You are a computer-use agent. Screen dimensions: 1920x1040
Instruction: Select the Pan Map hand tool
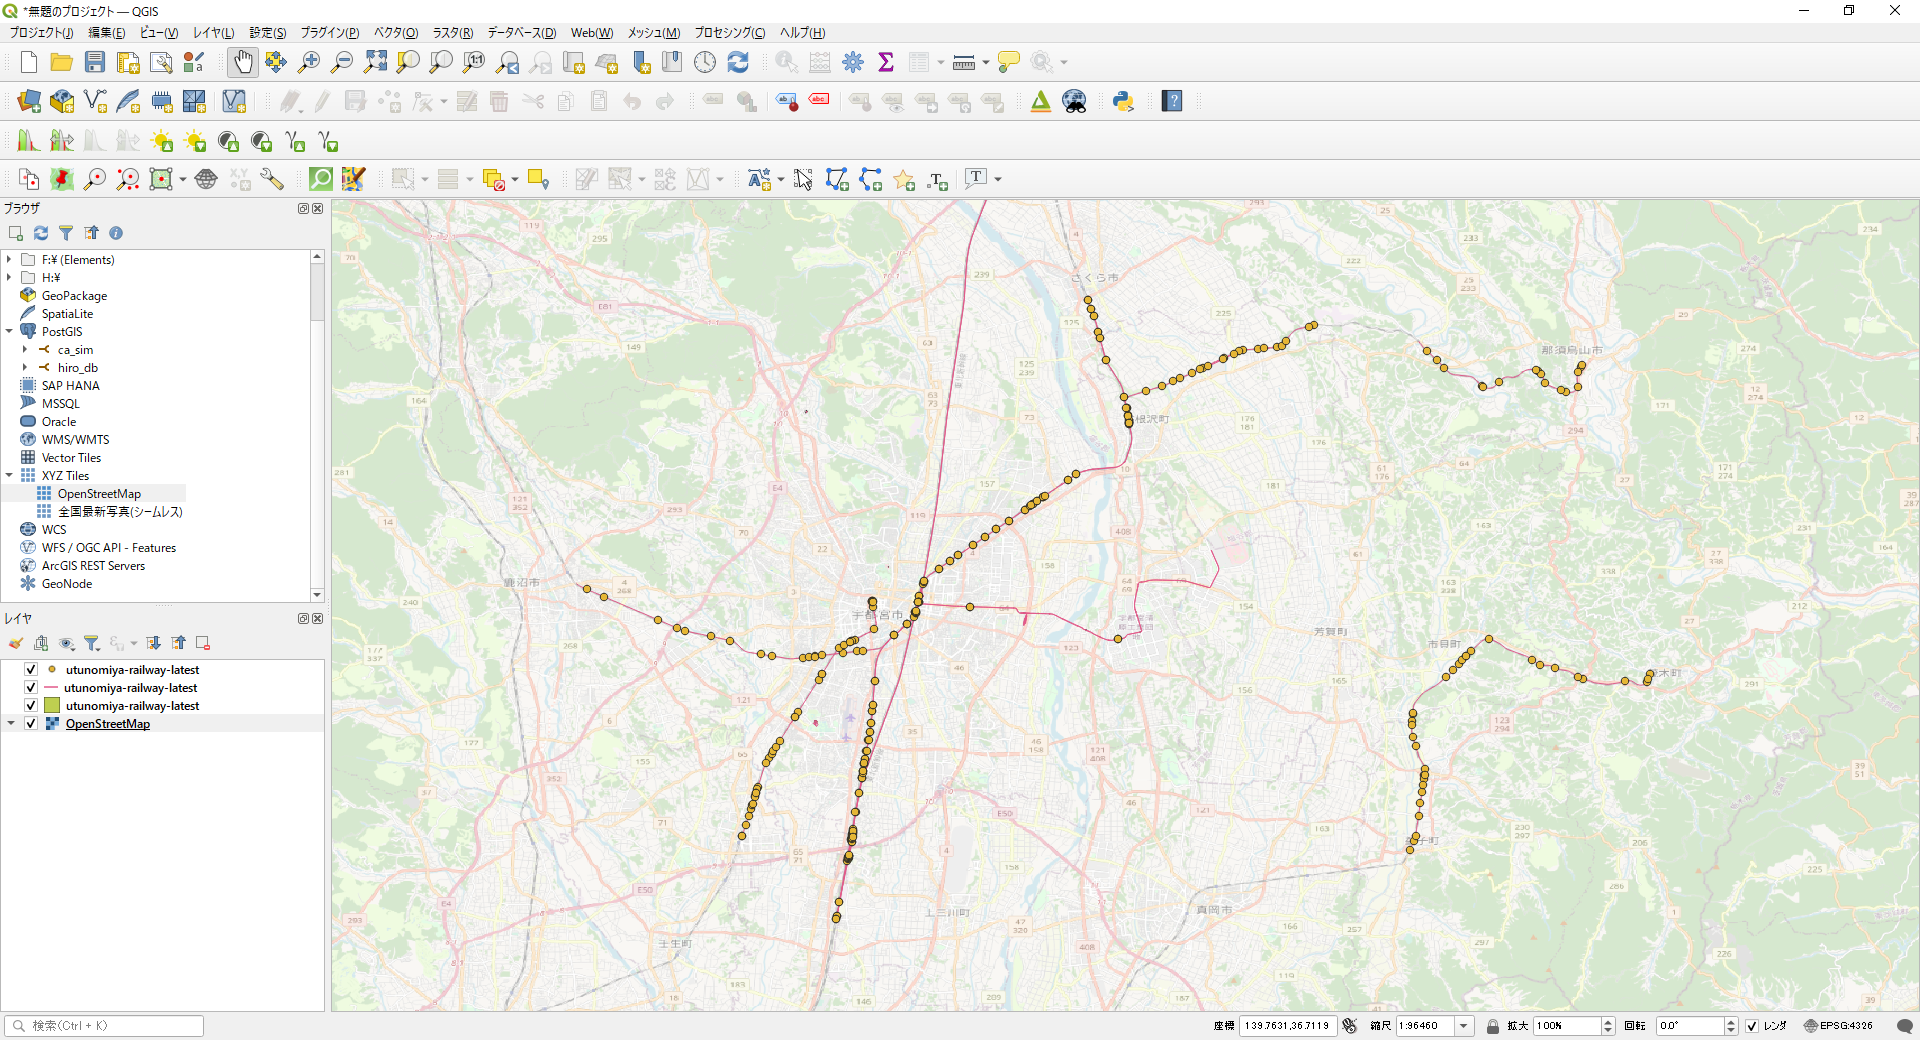click(243, 62)
